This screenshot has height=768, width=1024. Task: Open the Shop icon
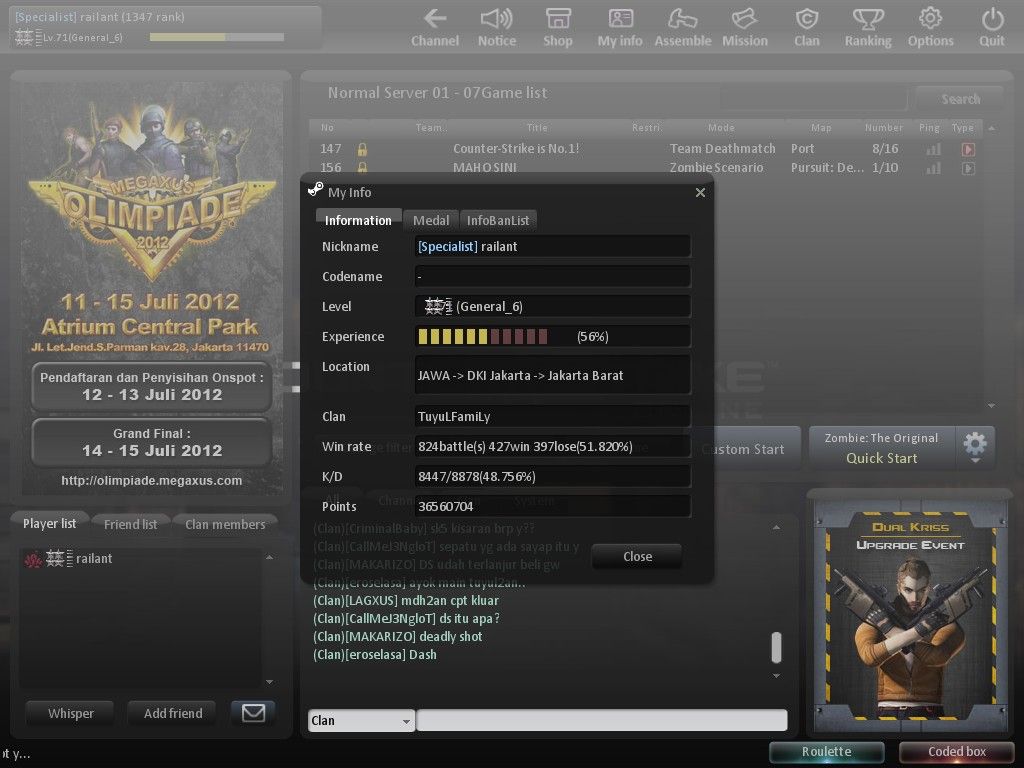(x=558, y=19)
